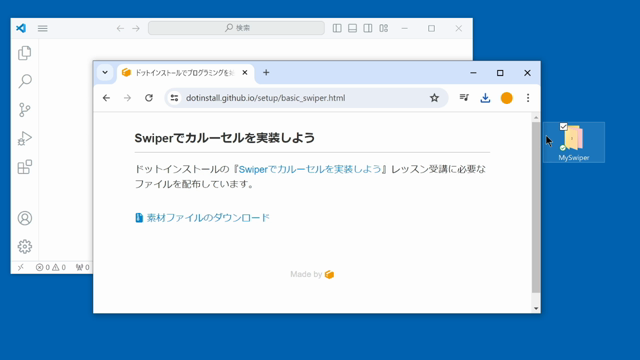This screenshot has height=360, width=640.
Task: Click the ports indicator in VS Code status bar
Action: [82, 267]
